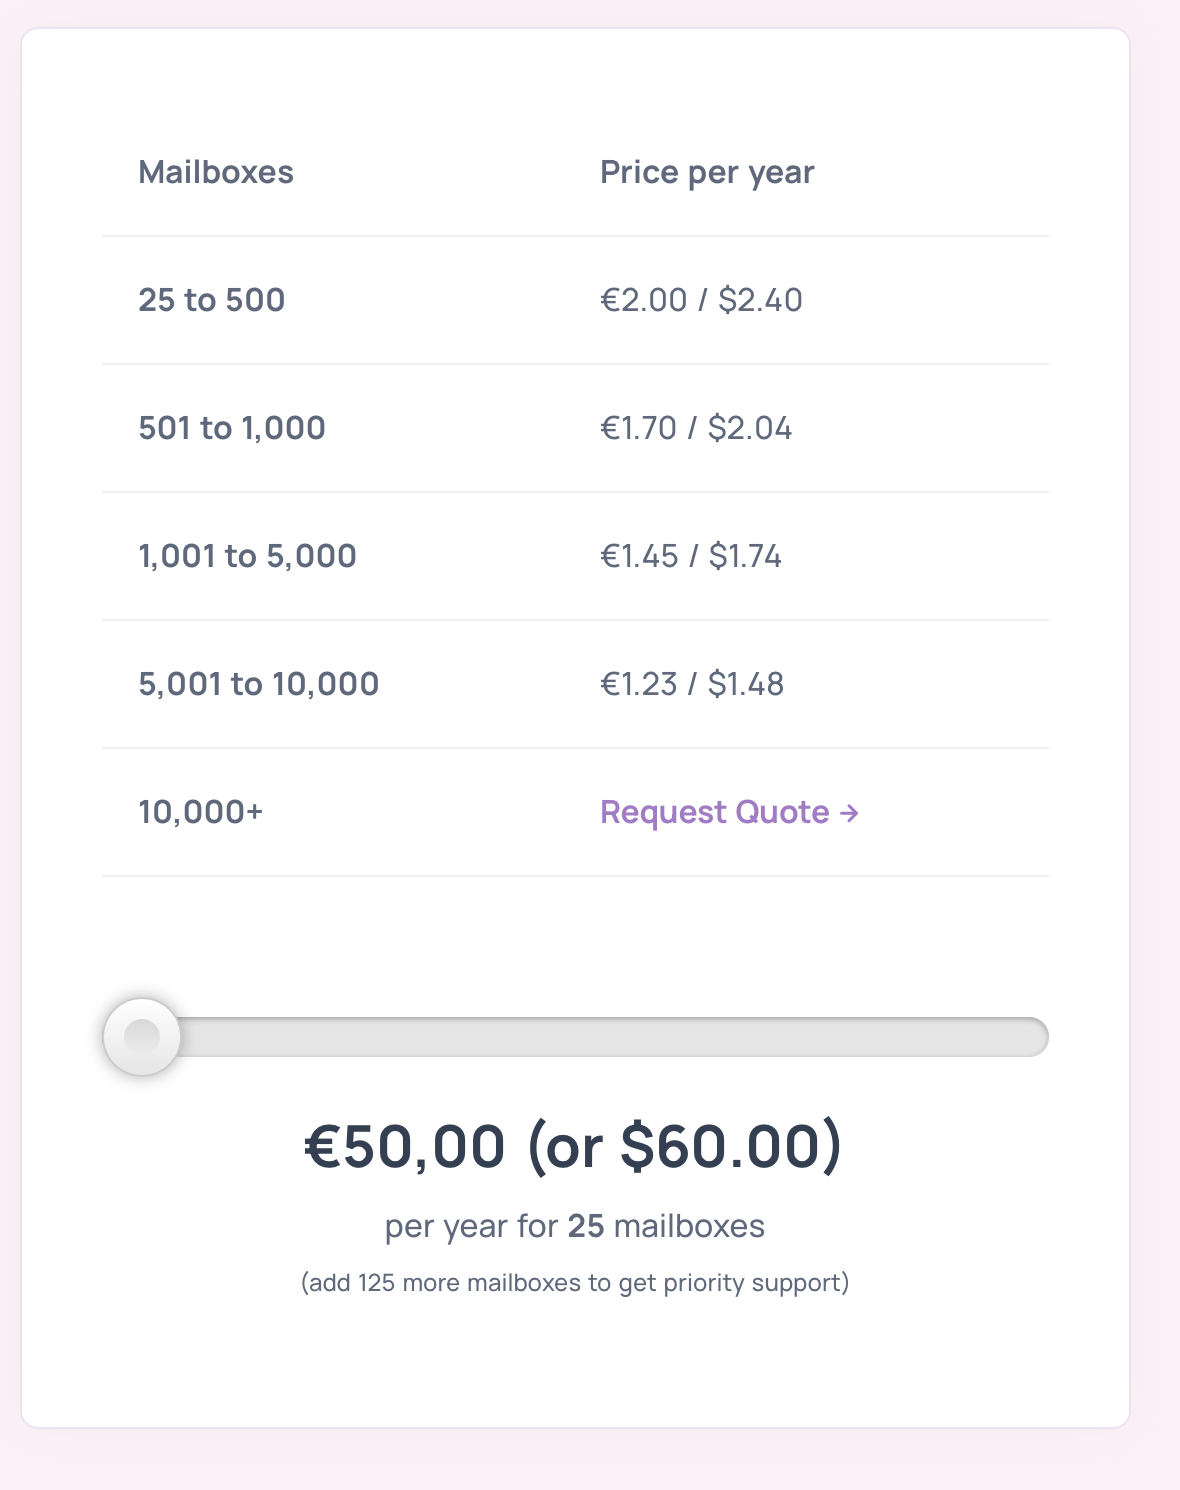1180x1490 pixels.
Task: Click the Price per year column header
Action: [x=707, y=172]
